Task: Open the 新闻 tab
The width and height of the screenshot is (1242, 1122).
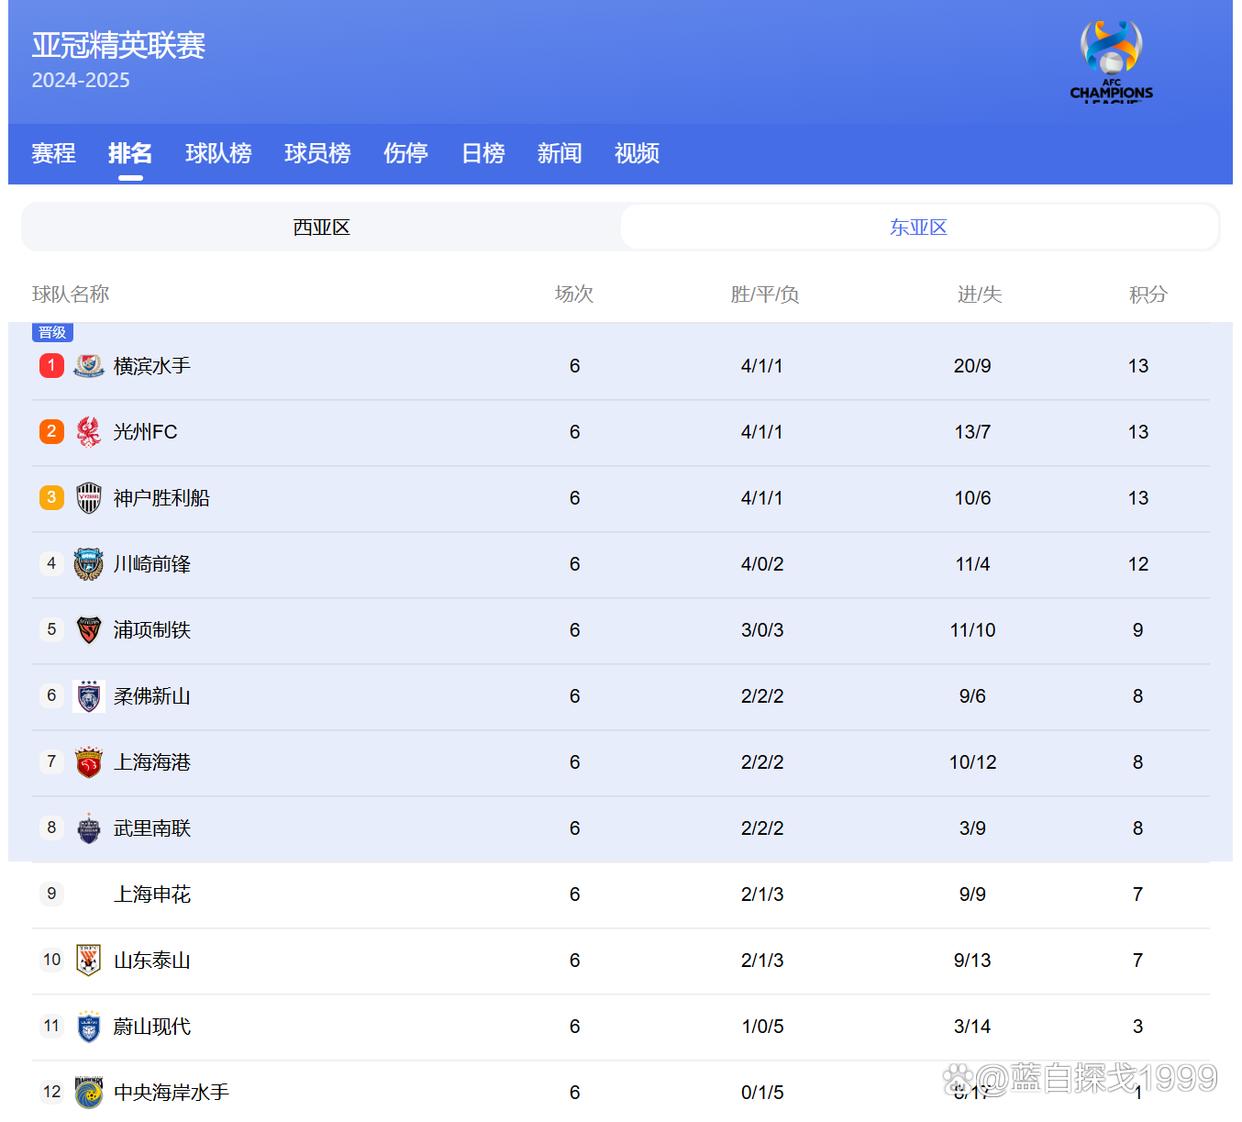Action: click(x=560, y=153)
